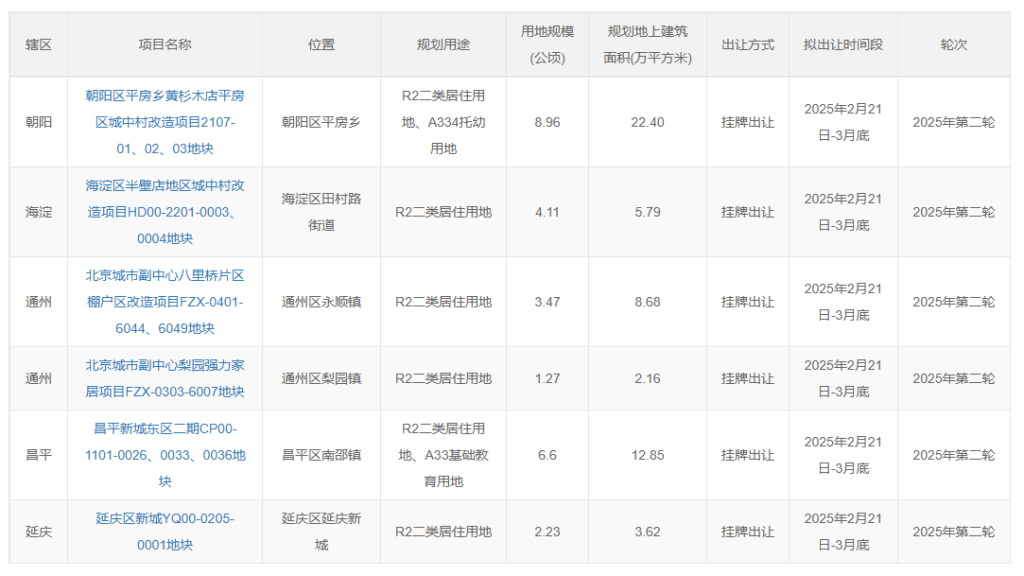Open the 昌平新城东区二期CP00 project link
The image size is (1024, 576).
click(165, 455)
